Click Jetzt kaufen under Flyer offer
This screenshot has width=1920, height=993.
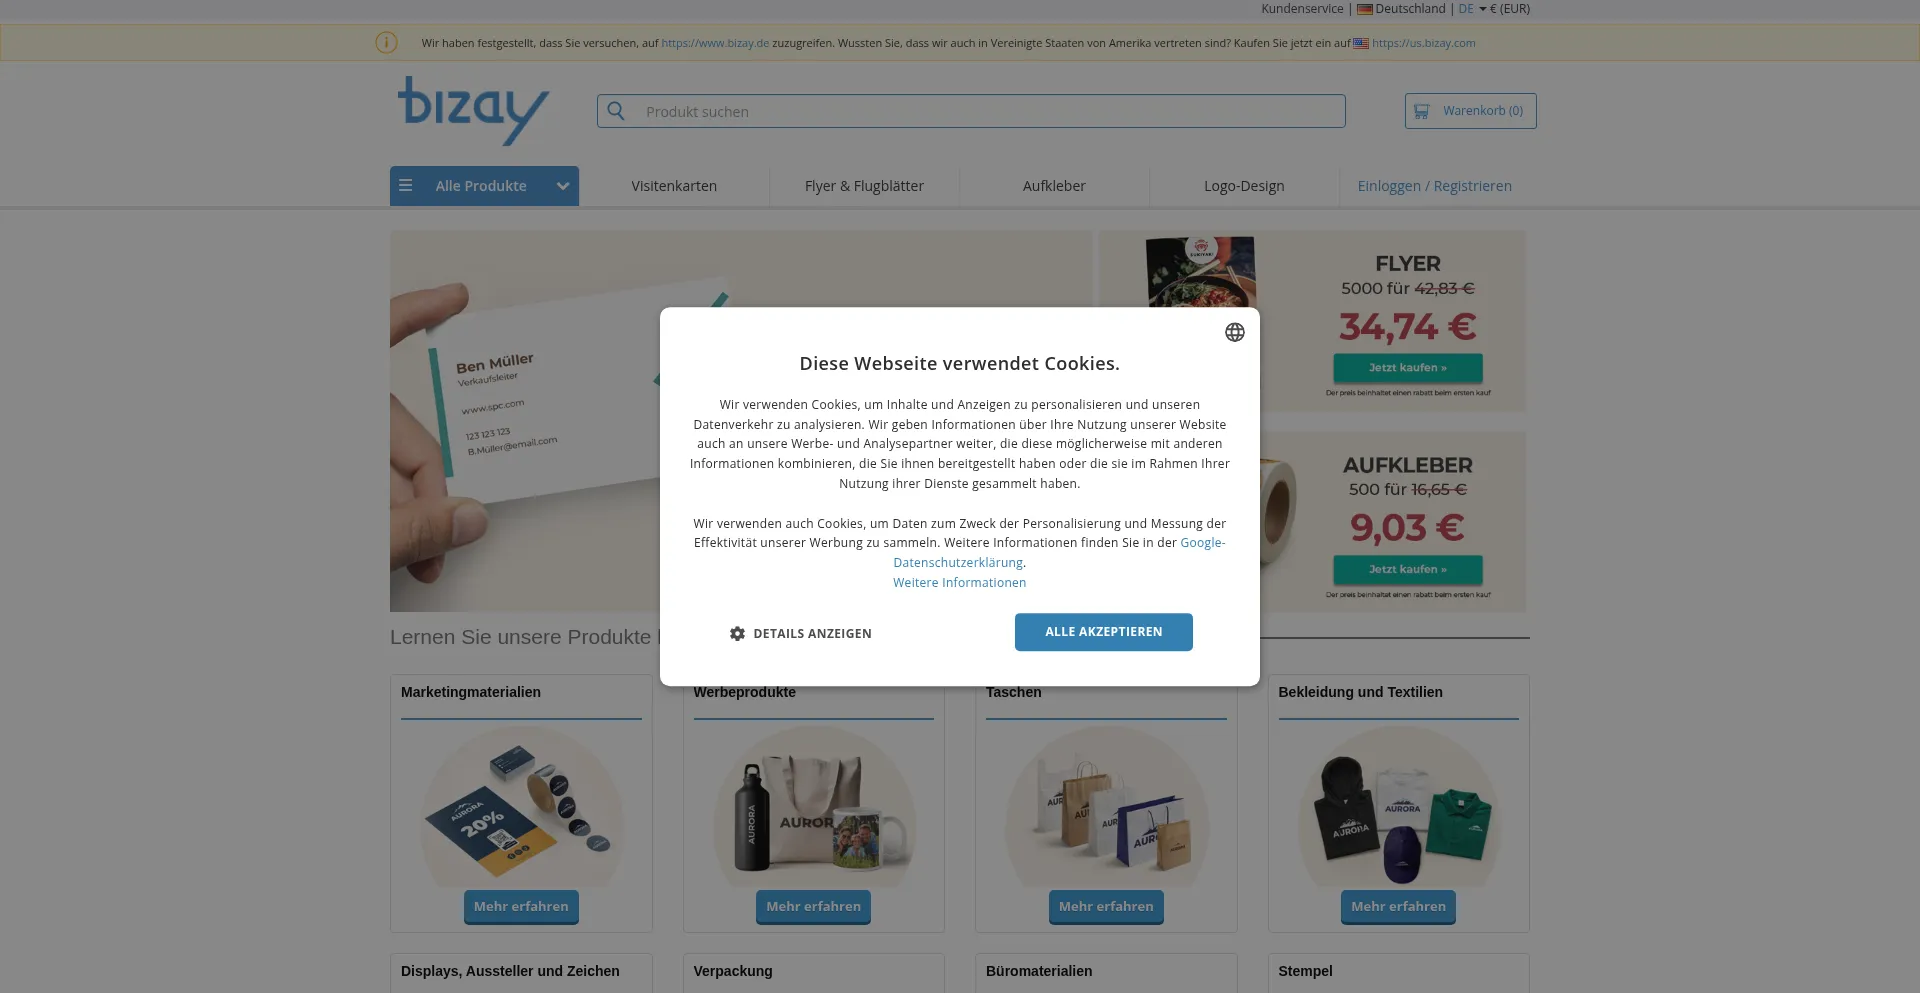pyautogui.click(x=1407, y=368)
